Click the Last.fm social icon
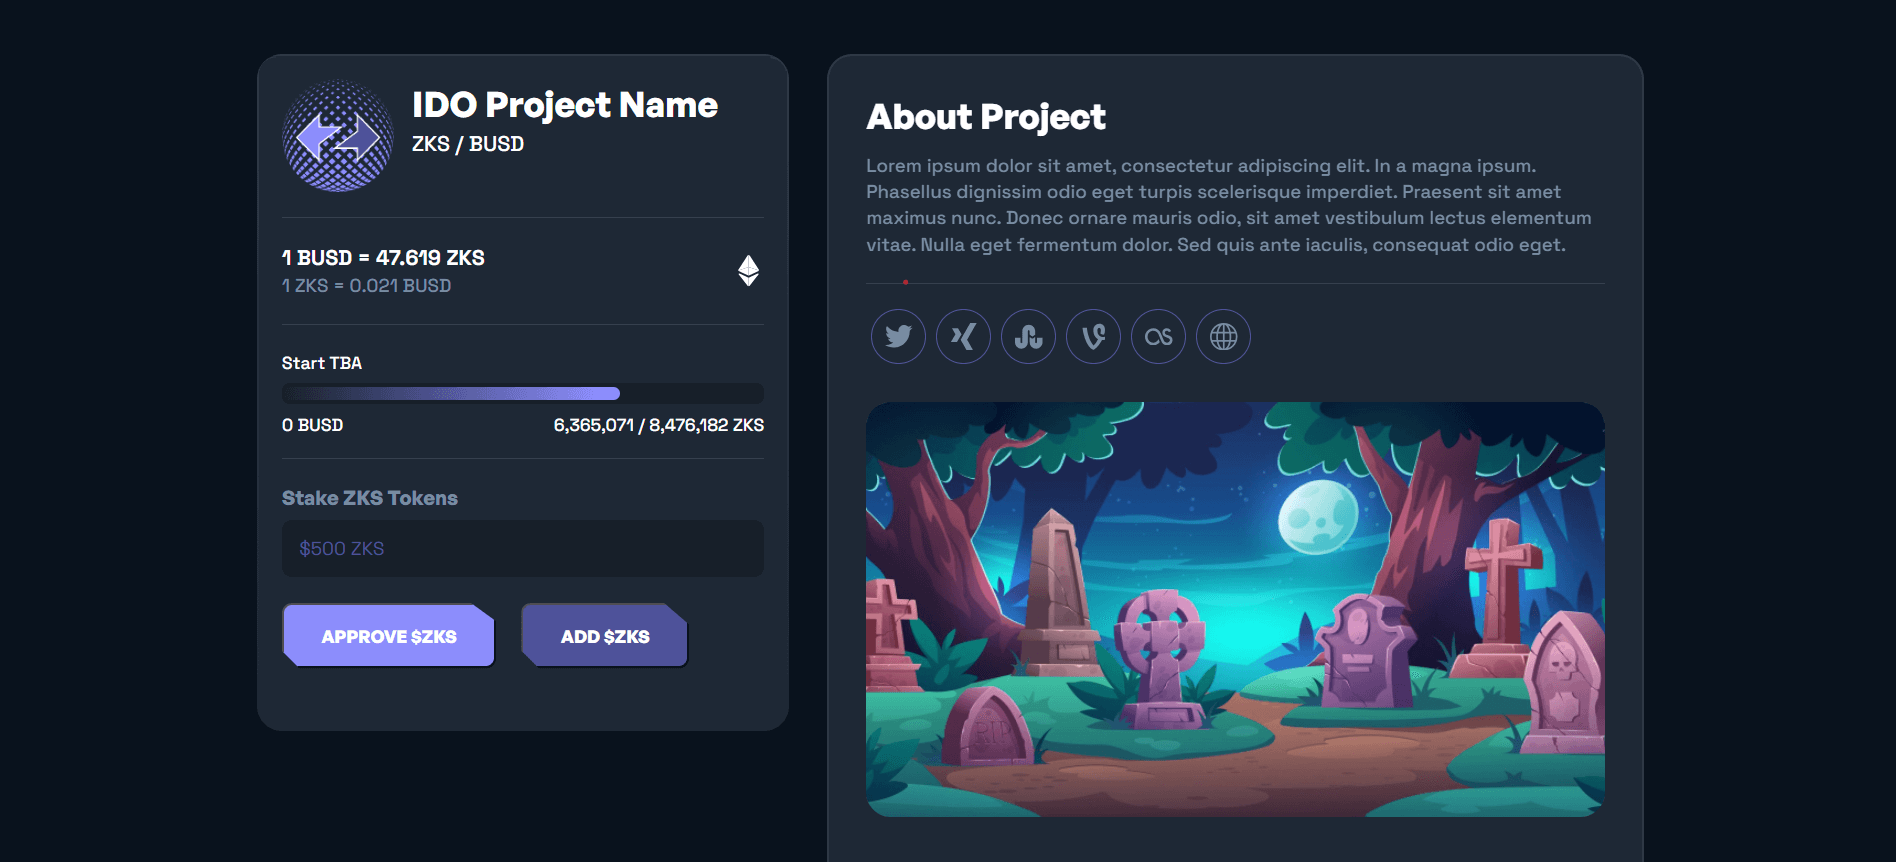1896x862 pixels. 1158,337
